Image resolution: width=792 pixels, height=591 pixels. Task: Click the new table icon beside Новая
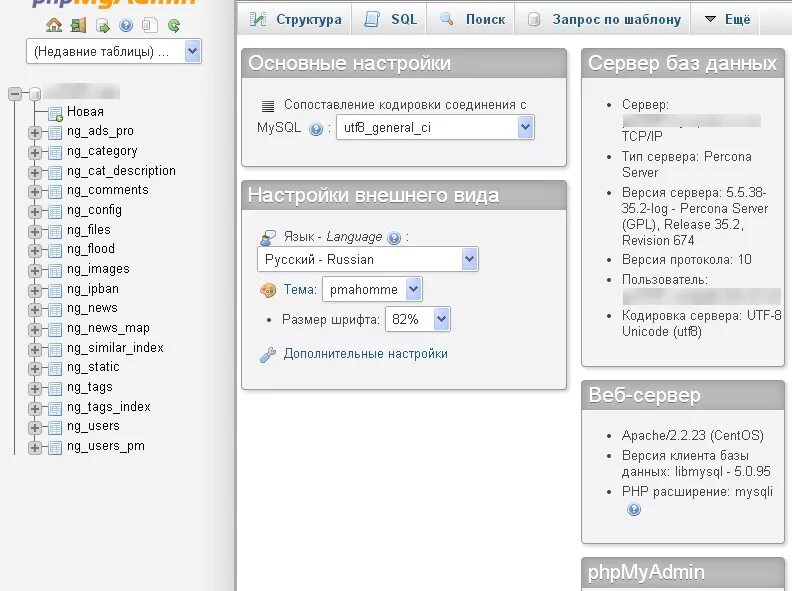(x=55, y=114)
